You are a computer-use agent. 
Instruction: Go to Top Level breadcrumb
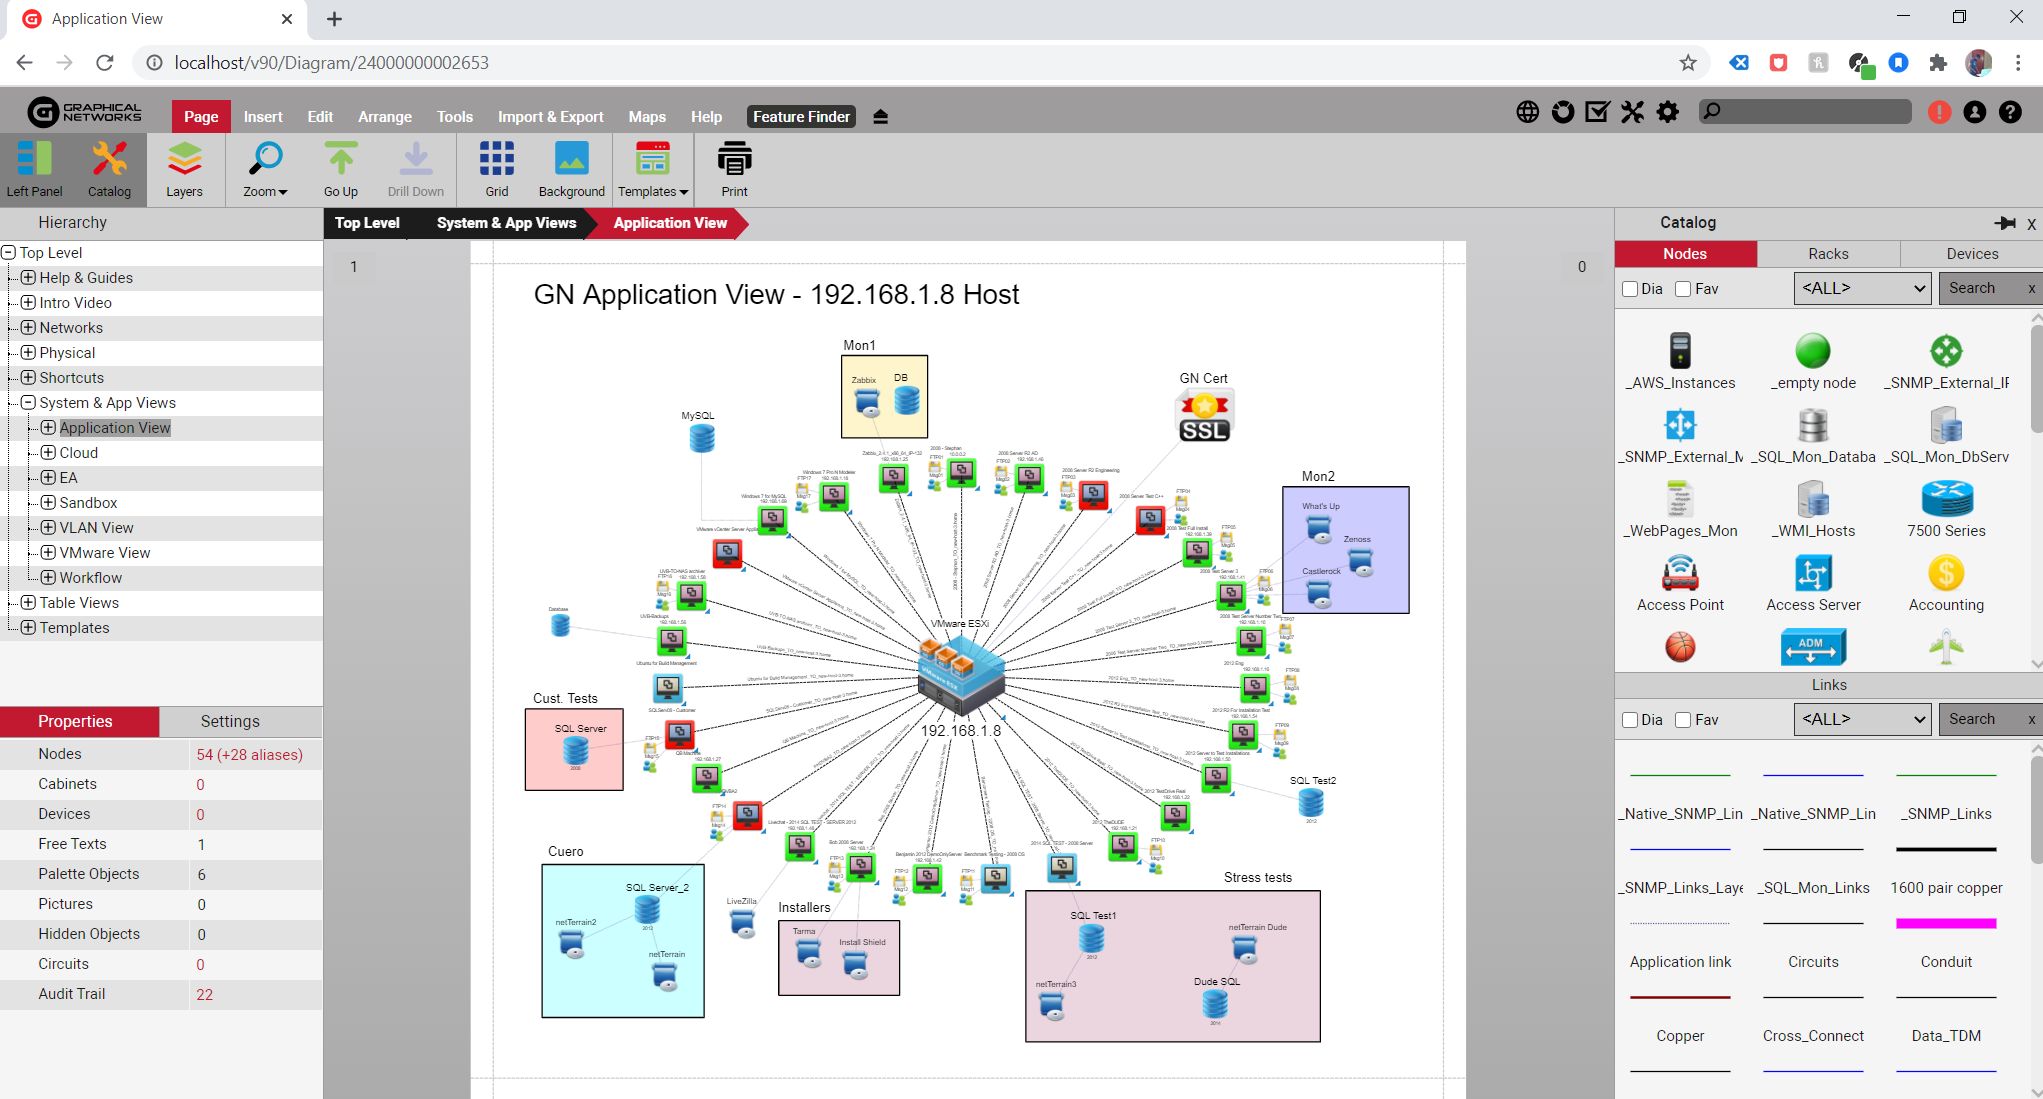point(367,223)
